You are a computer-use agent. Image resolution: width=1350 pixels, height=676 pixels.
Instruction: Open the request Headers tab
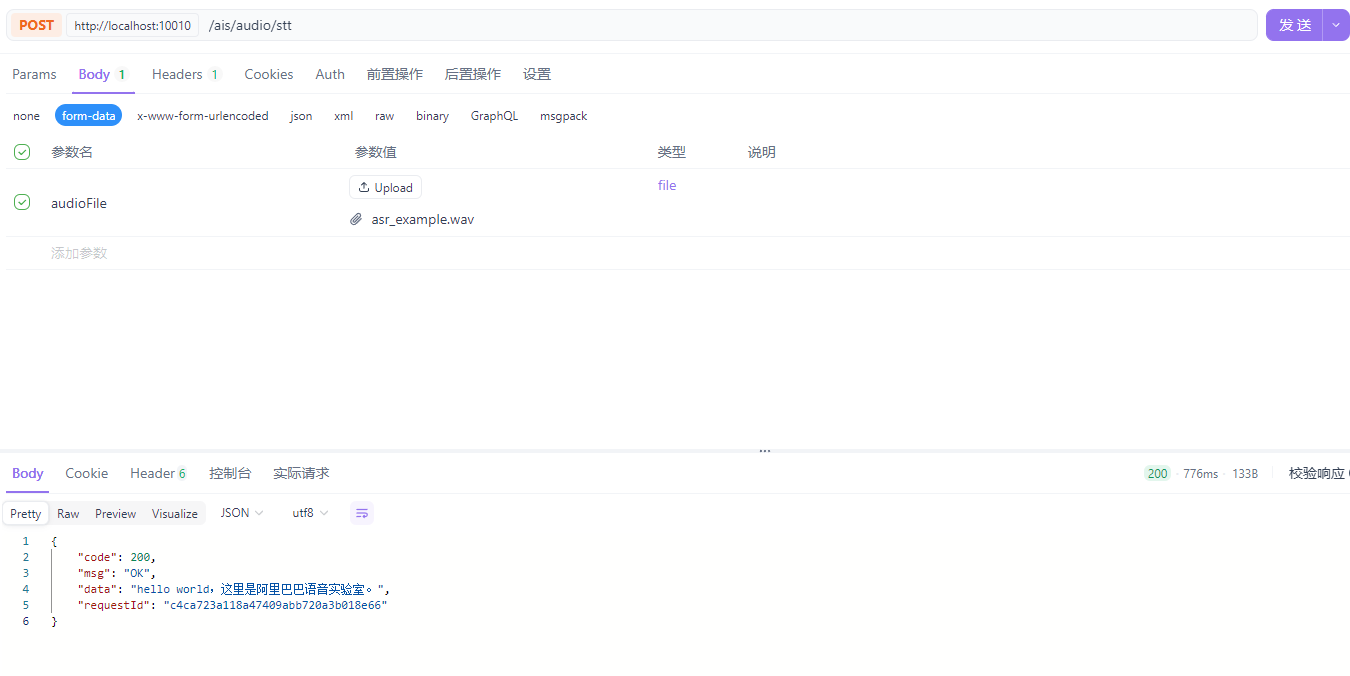(186, 74)
